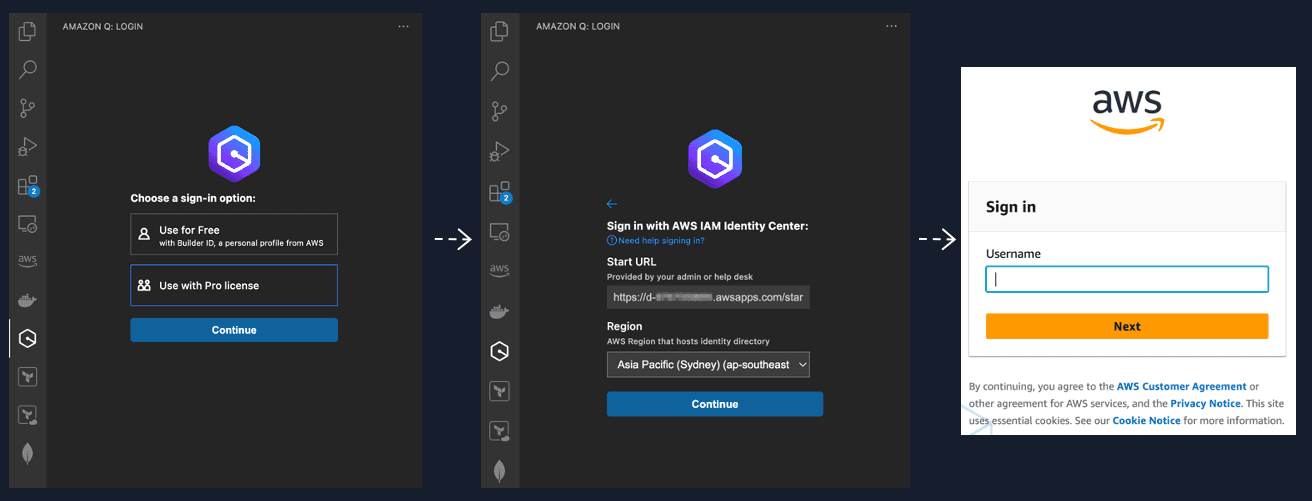Click the back arrow above the IAM Identity Center heading
The width and height of the screenshot is (1312, 501).
[612, 204]
